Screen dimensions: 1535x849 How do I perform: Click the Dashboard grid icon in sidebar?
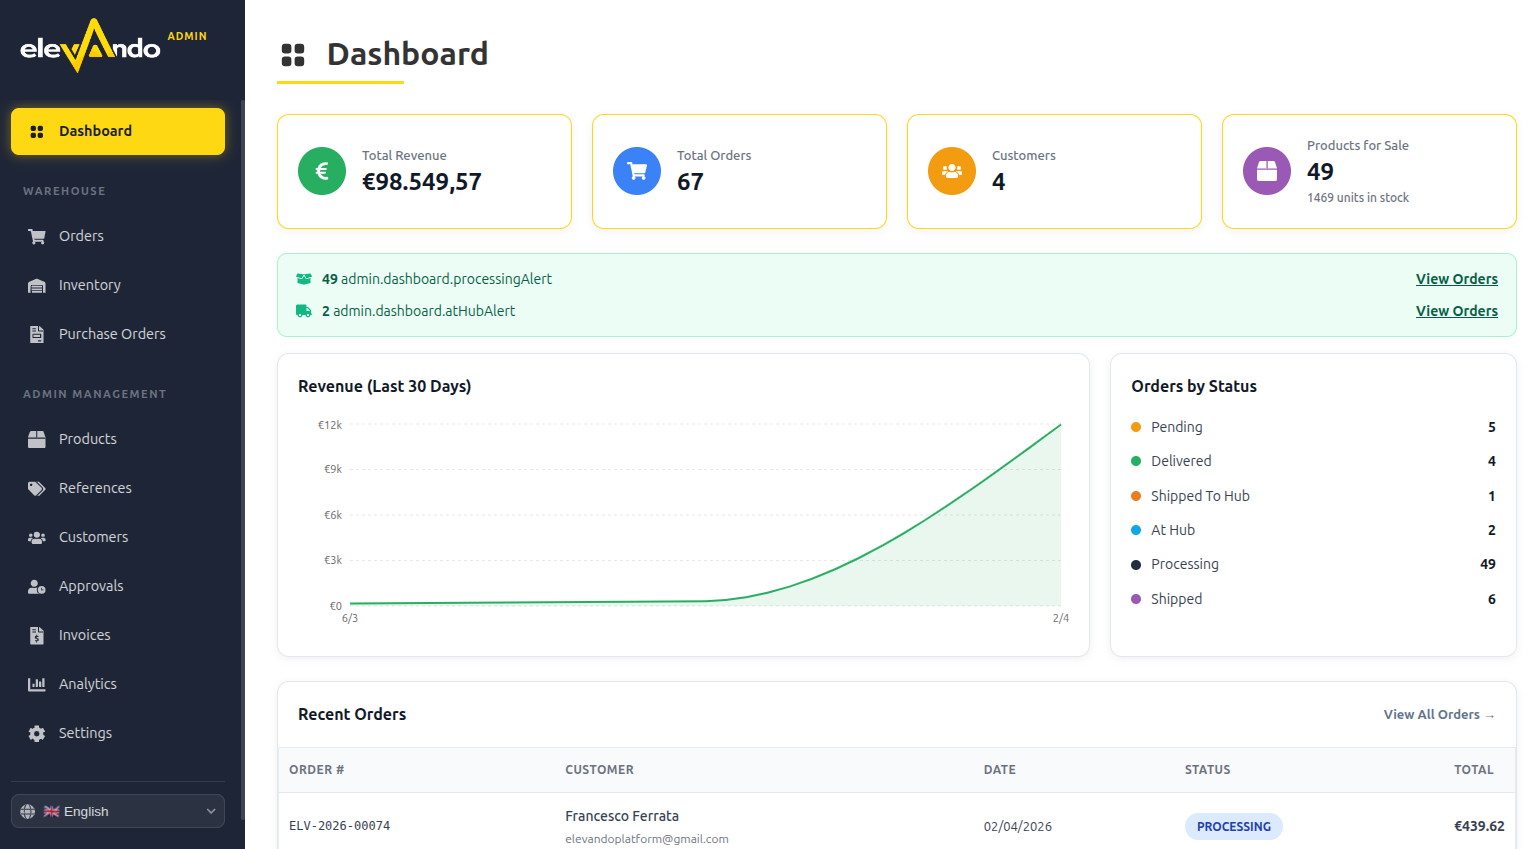pyautogui.click(x=37, y=131)
